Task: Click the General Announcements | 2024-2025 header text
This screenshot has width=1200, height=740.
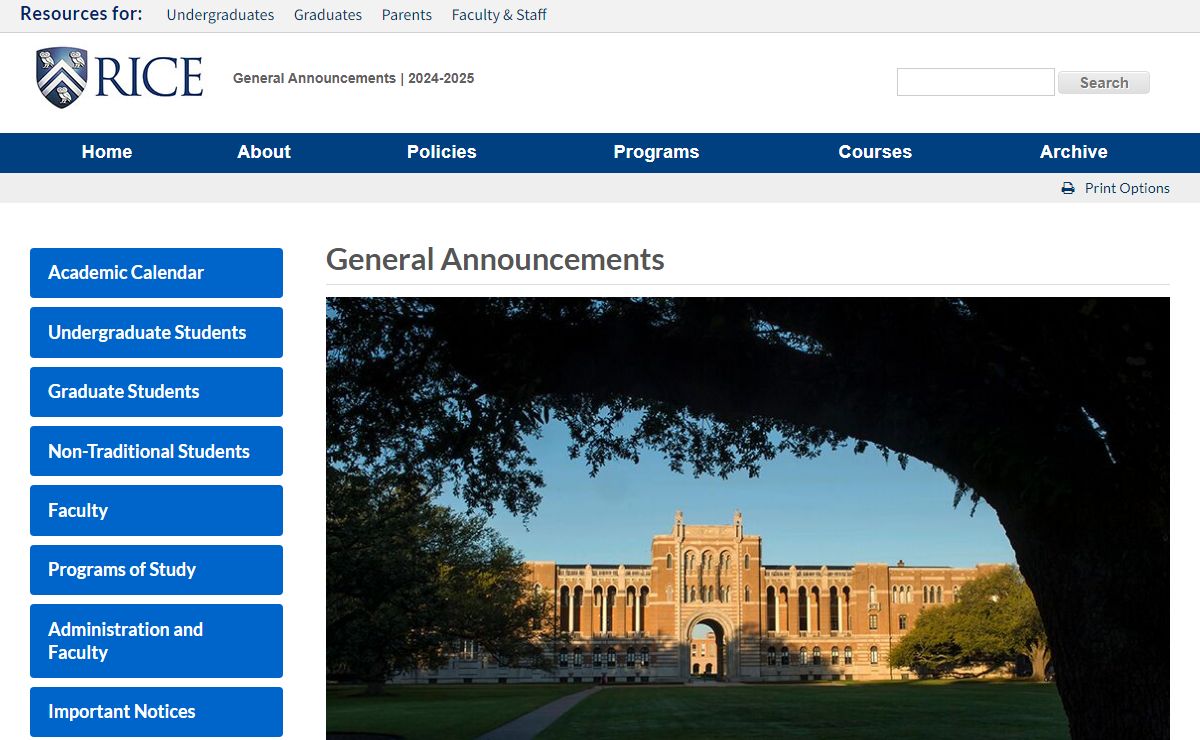Action: coord(354,78)
